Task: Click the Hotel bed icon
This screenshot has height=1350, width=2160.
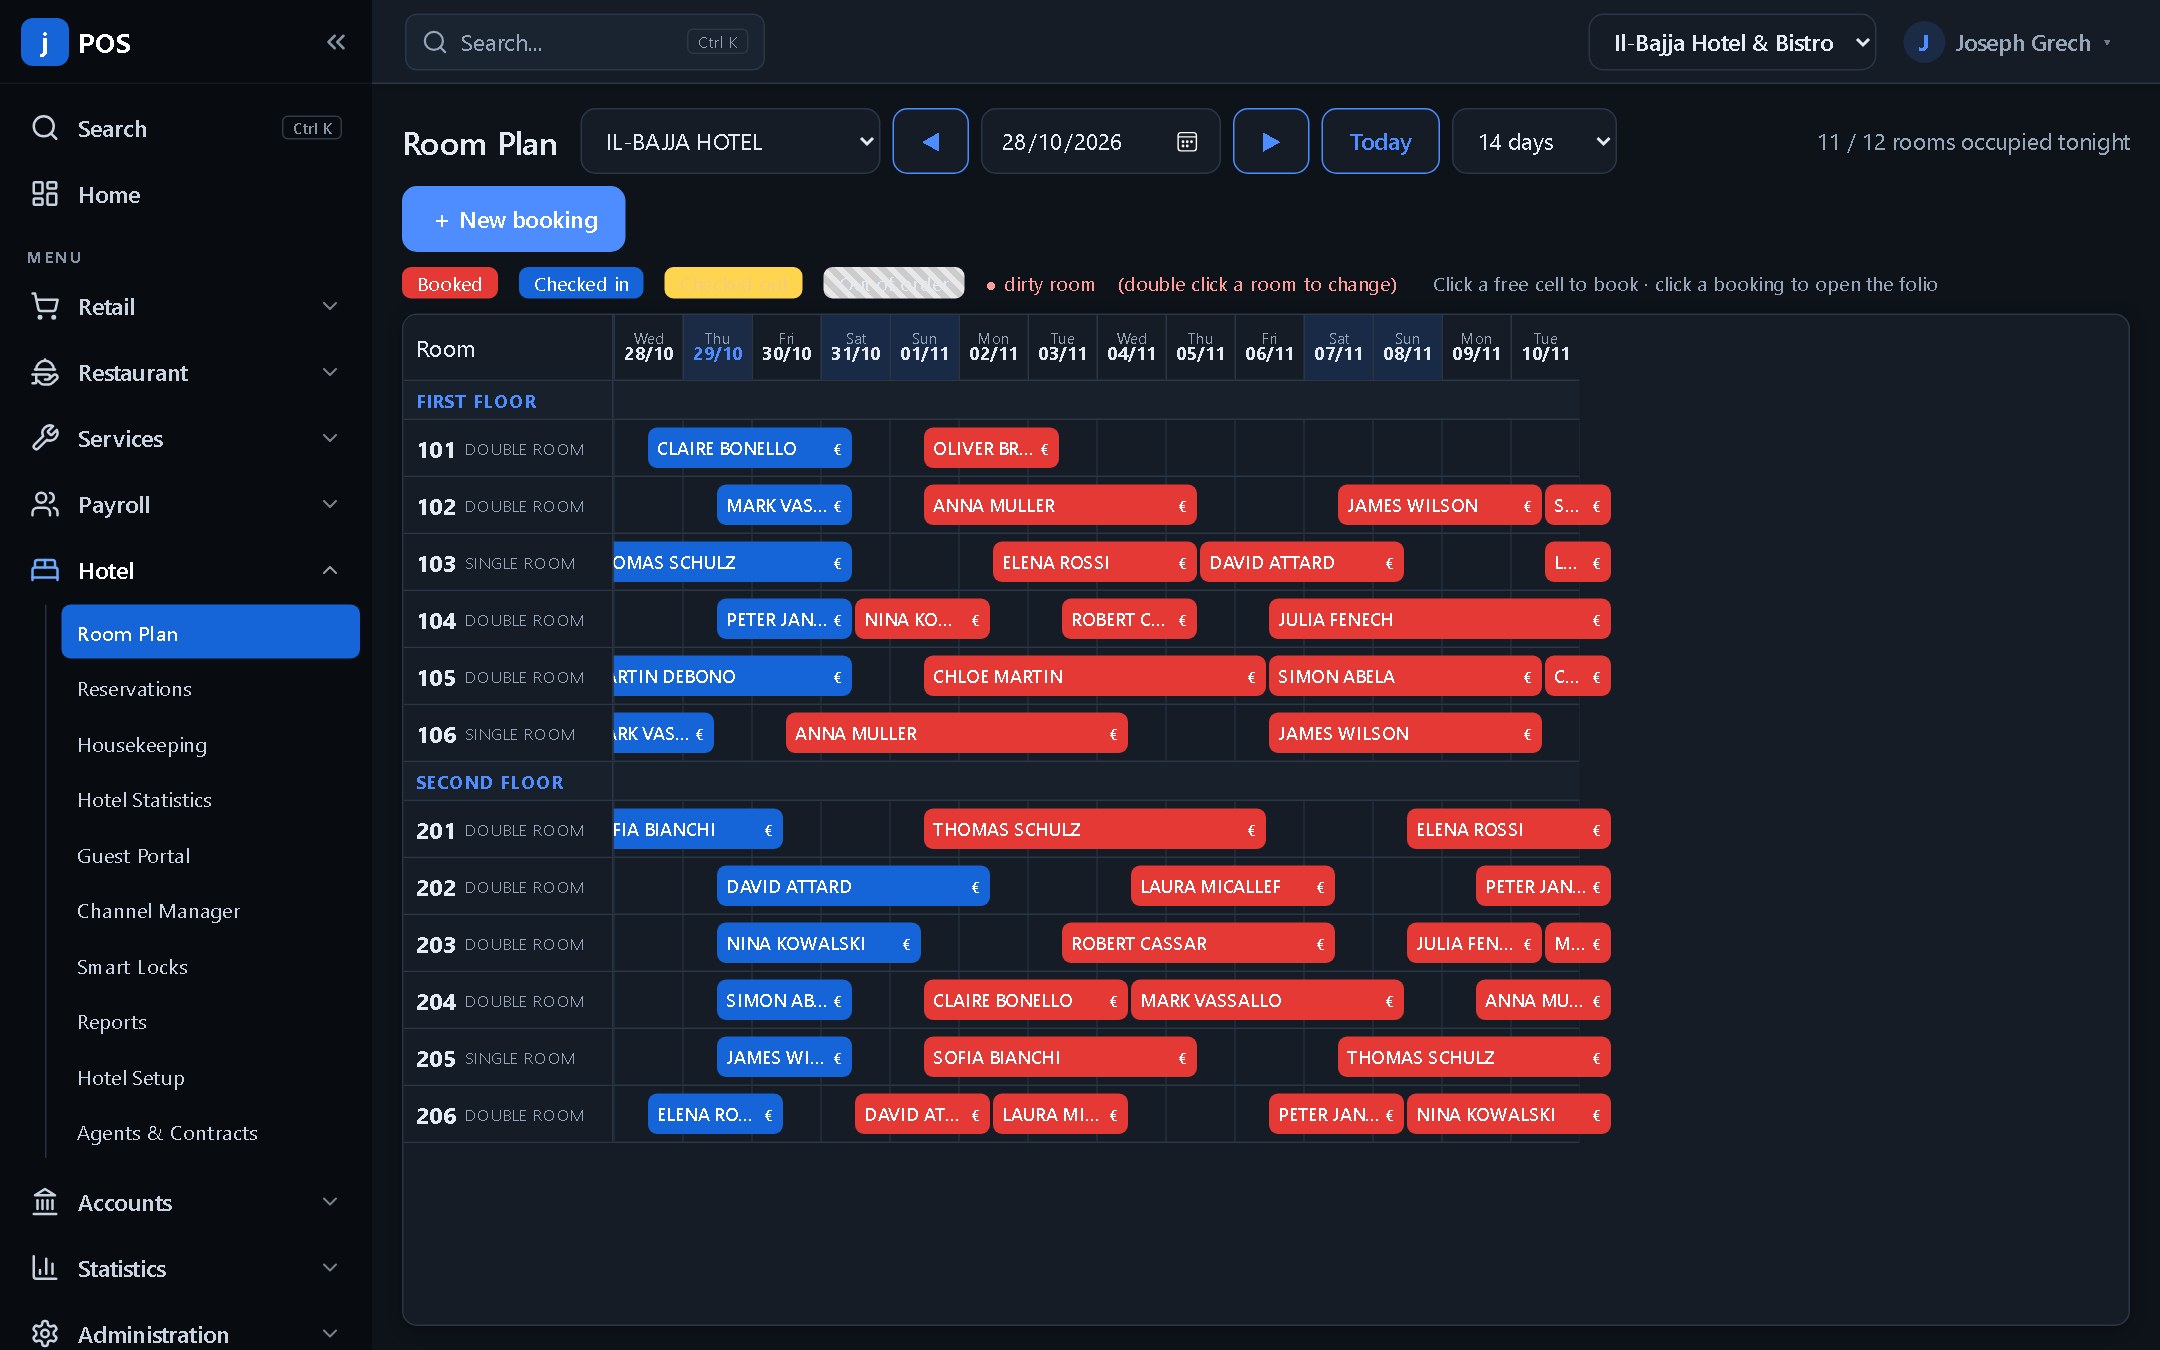Action: tap(45, 570)
